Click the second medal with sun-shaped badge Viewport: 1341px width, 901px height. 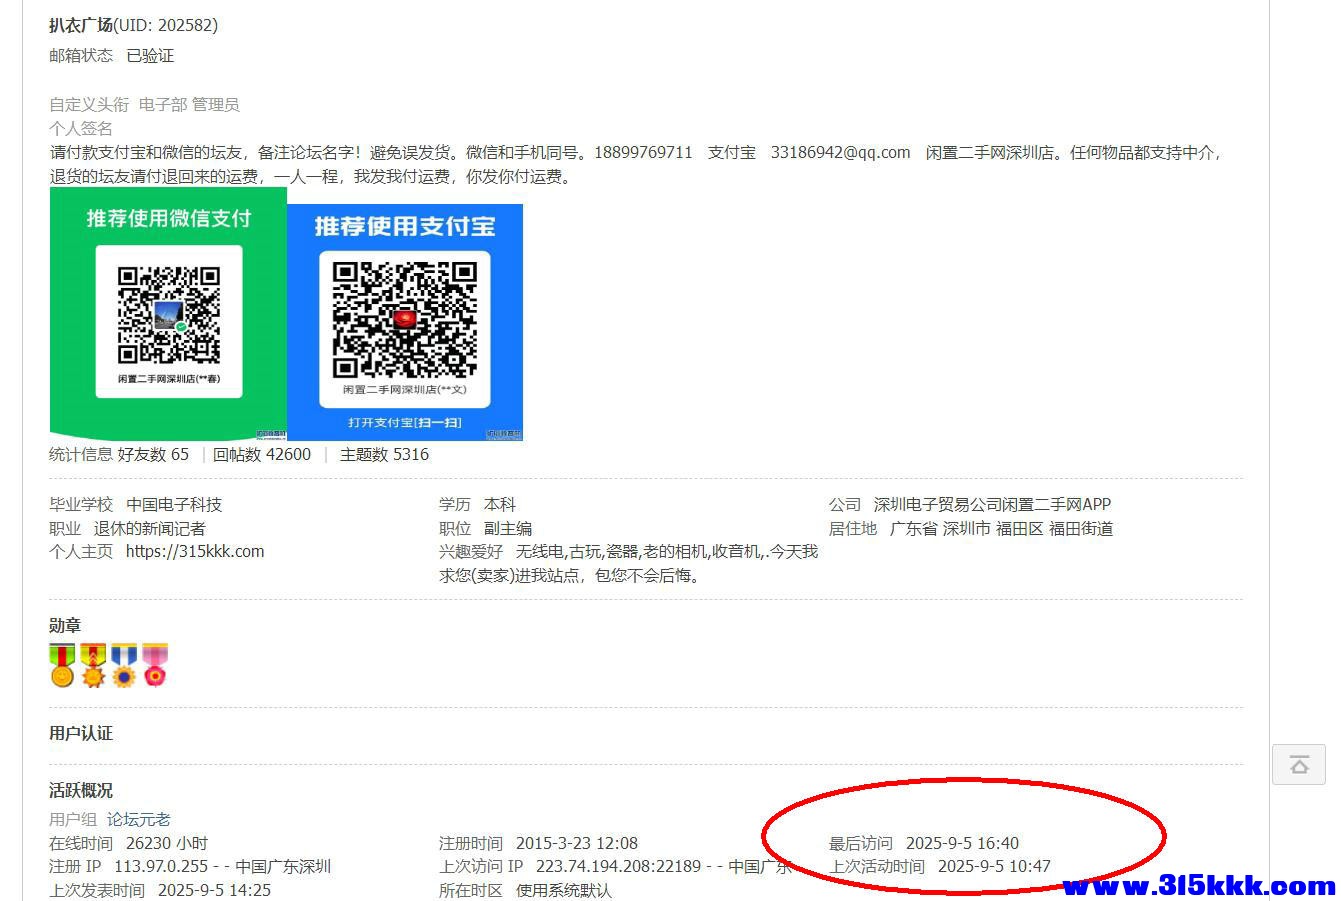(x=93, y=665)
